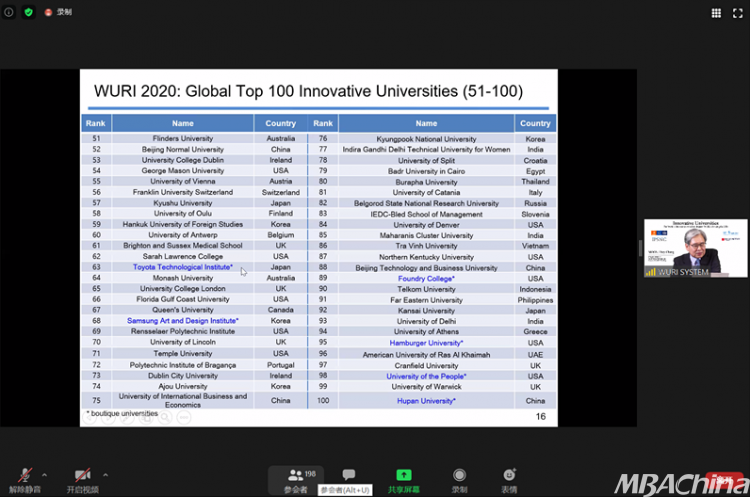This screenshot has height=497, width=750.
Task: Click 'Hamburger University*' link text
Action: click(x=426, y=342)
